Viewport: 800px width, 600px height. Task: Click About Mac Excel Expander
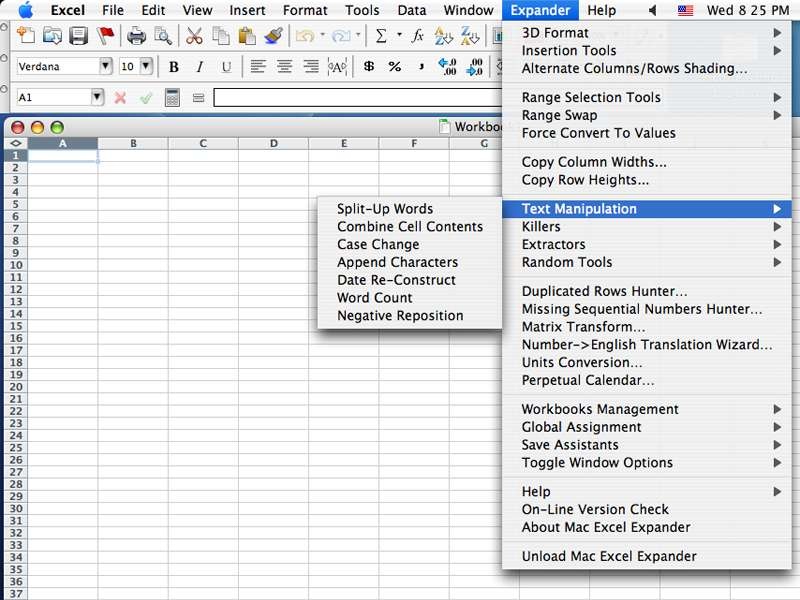coord(647,528)
